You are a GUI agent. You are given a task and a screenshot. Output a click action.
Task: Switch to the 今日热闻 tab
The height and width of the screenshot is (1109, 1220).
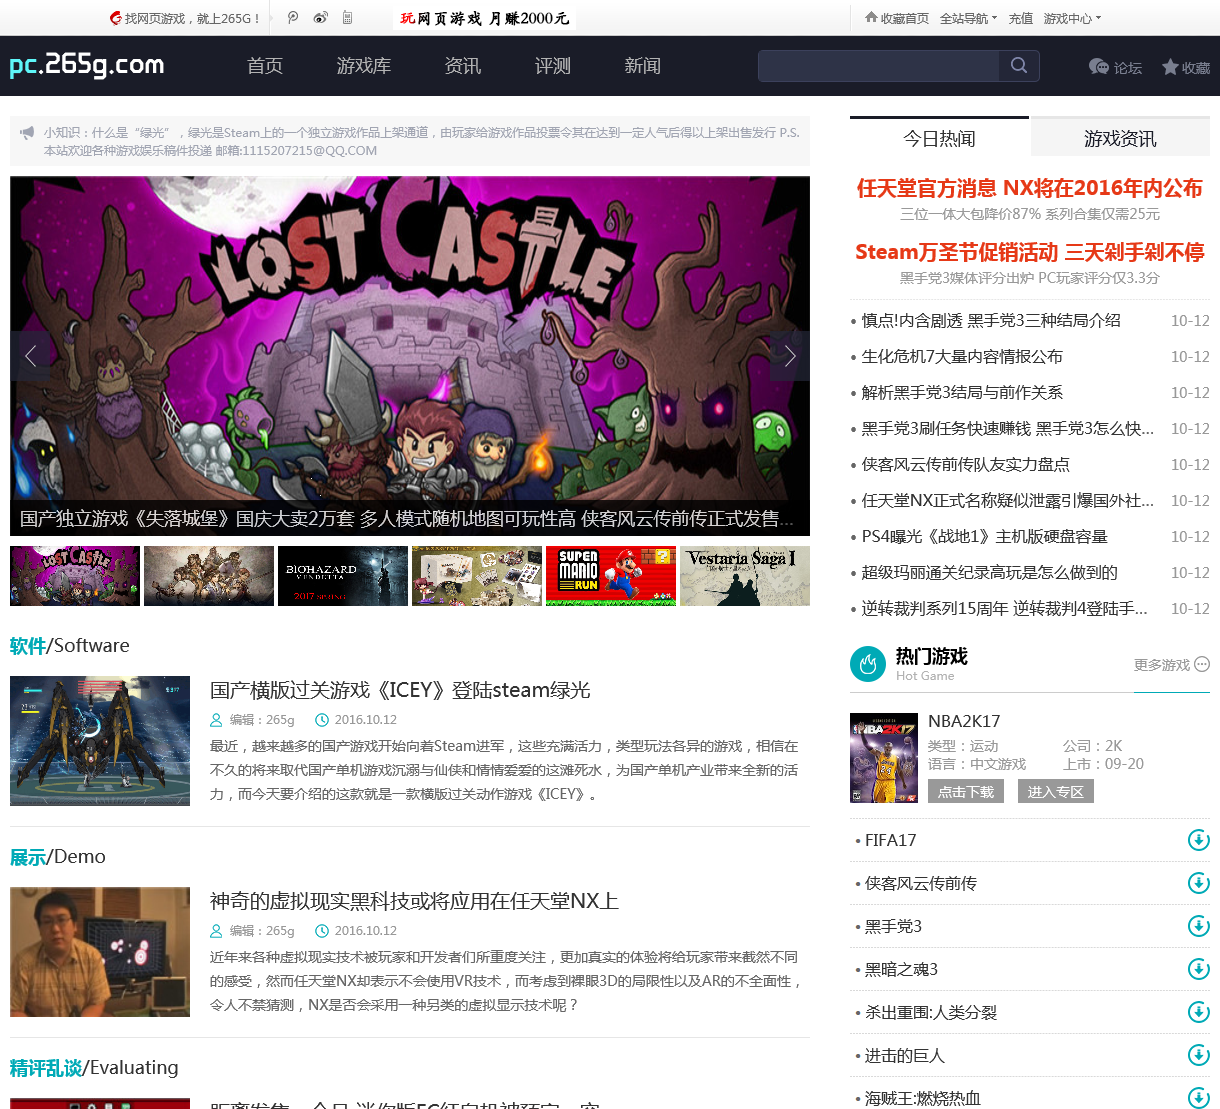939,137
